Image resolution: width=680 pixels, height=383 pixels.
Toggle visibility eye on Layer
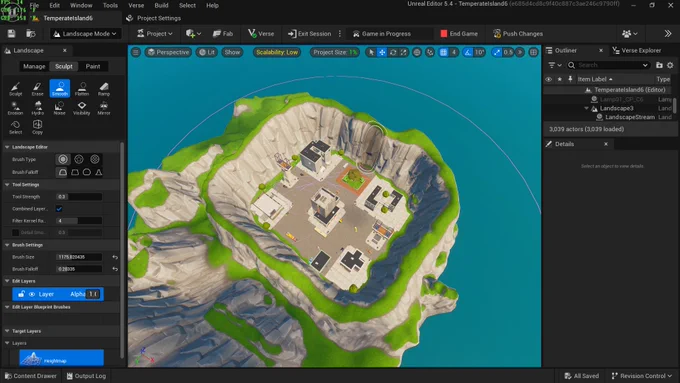point(32,294)
